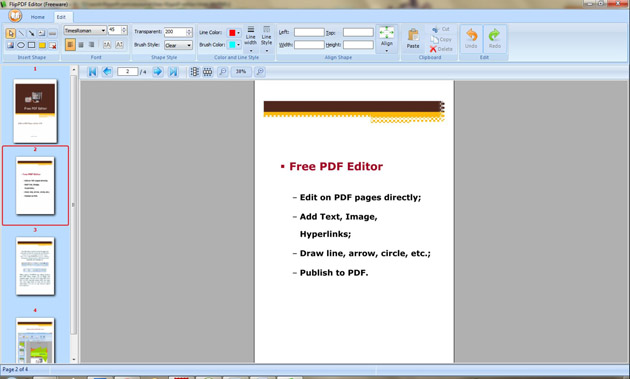Click the Transparent value field

(175, 32)
